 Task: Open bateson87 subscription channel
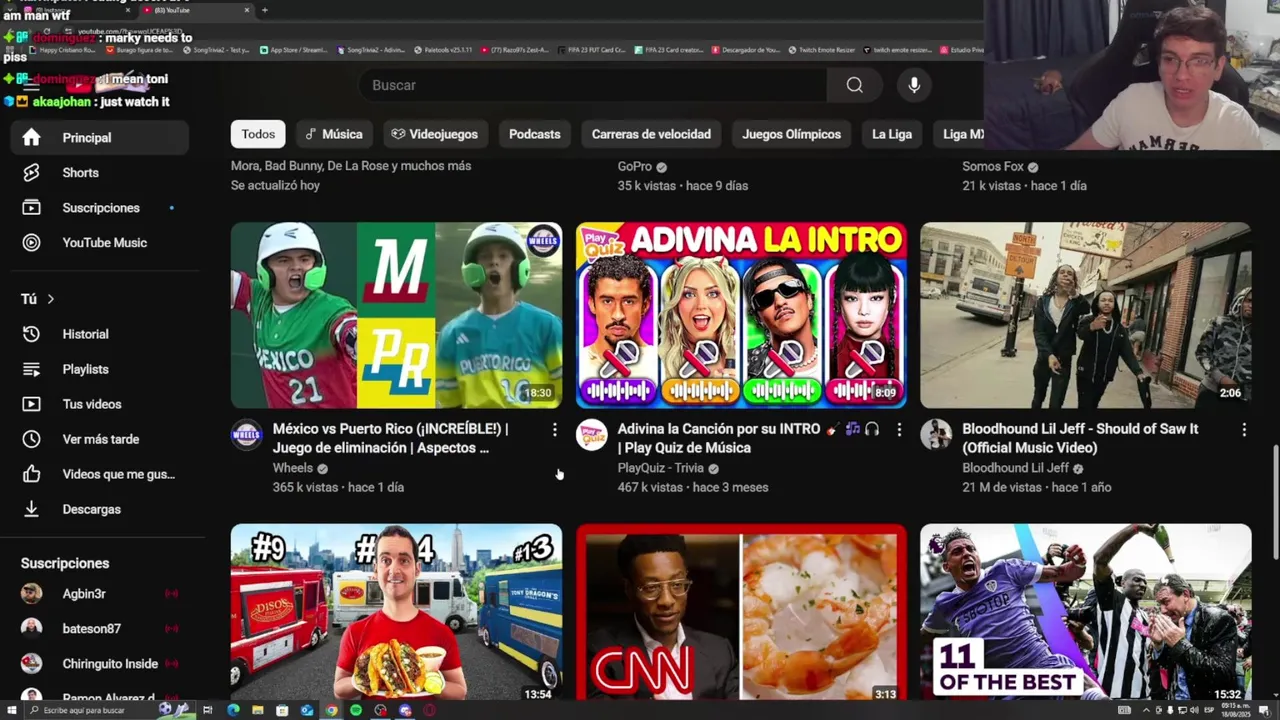click(100, 629)
